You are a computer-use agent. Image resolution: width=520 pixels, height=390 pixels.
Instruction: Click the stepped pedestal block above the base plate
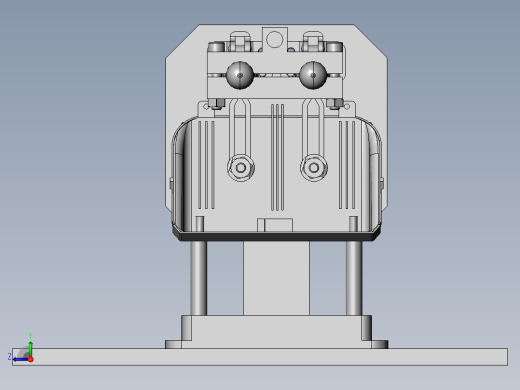(276, 332)
